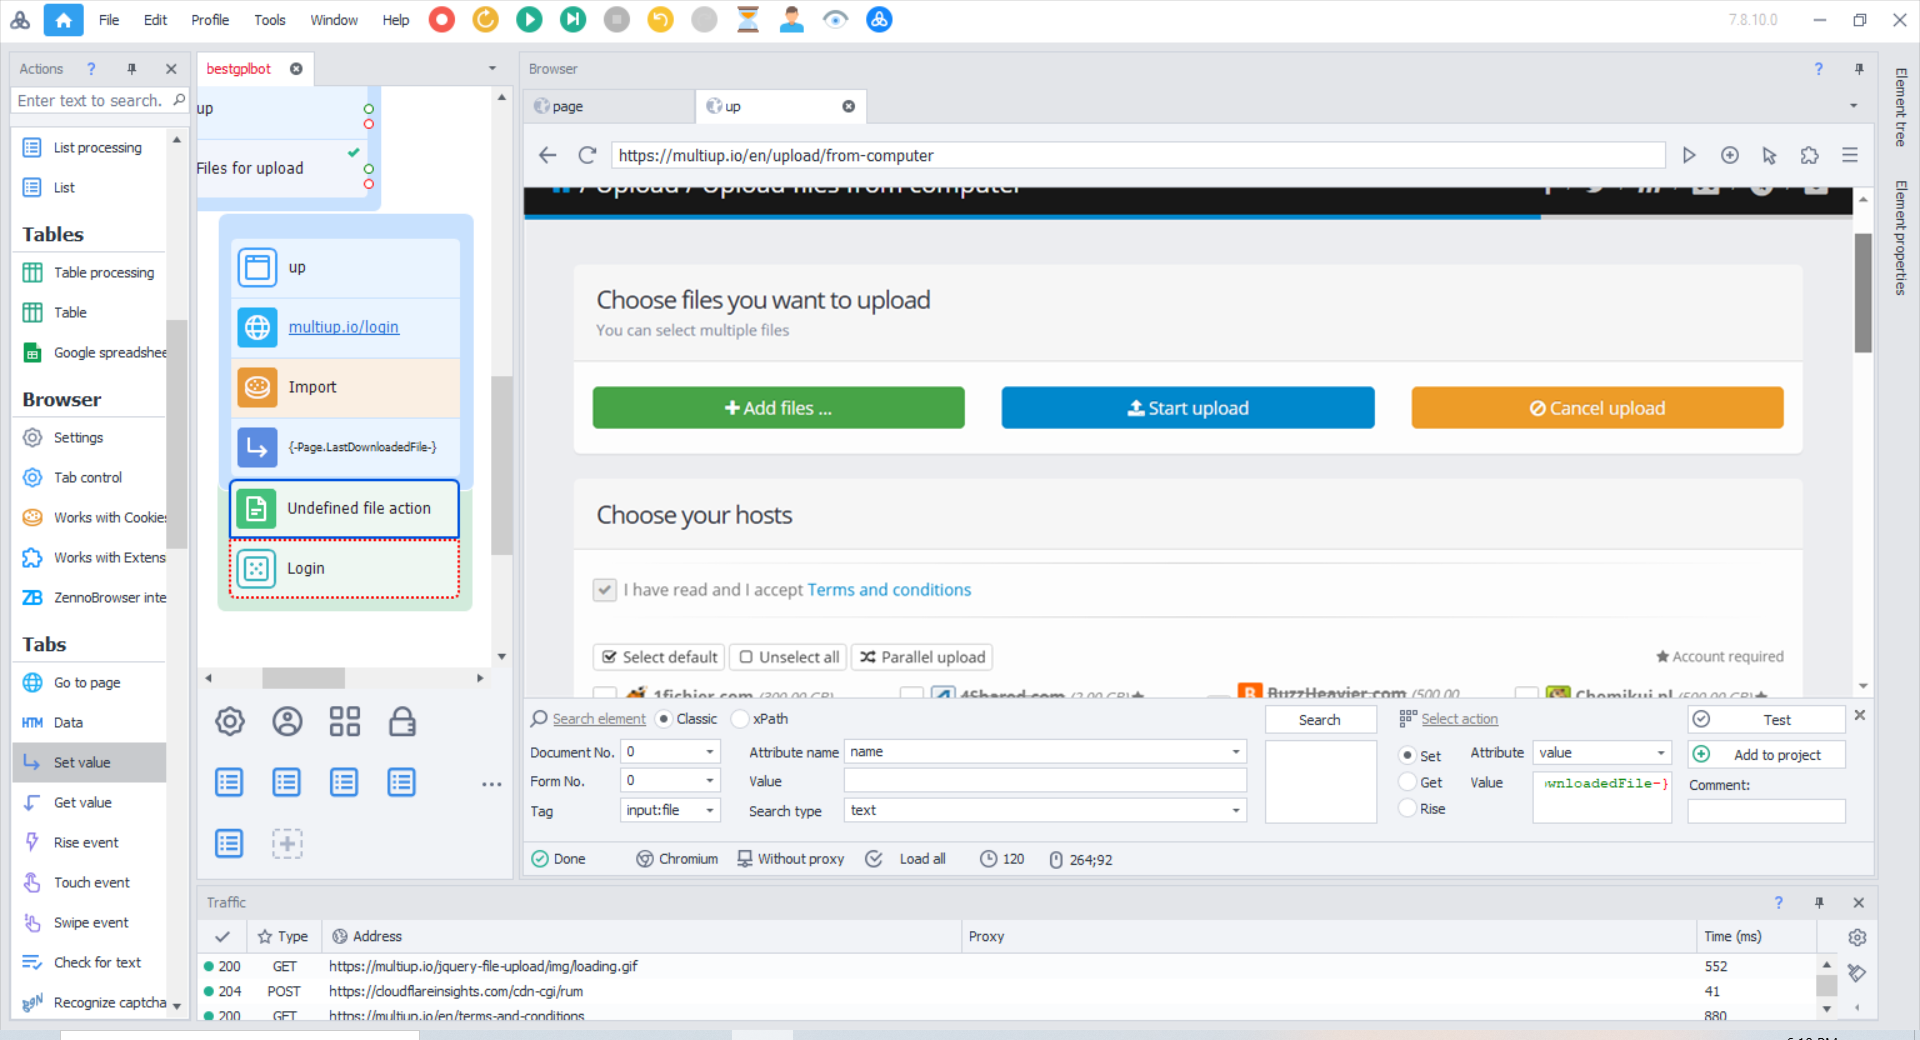This screenshot has width=1920, height=1040.
Task: Reload the multiup.io page
Action: [587, 155]
